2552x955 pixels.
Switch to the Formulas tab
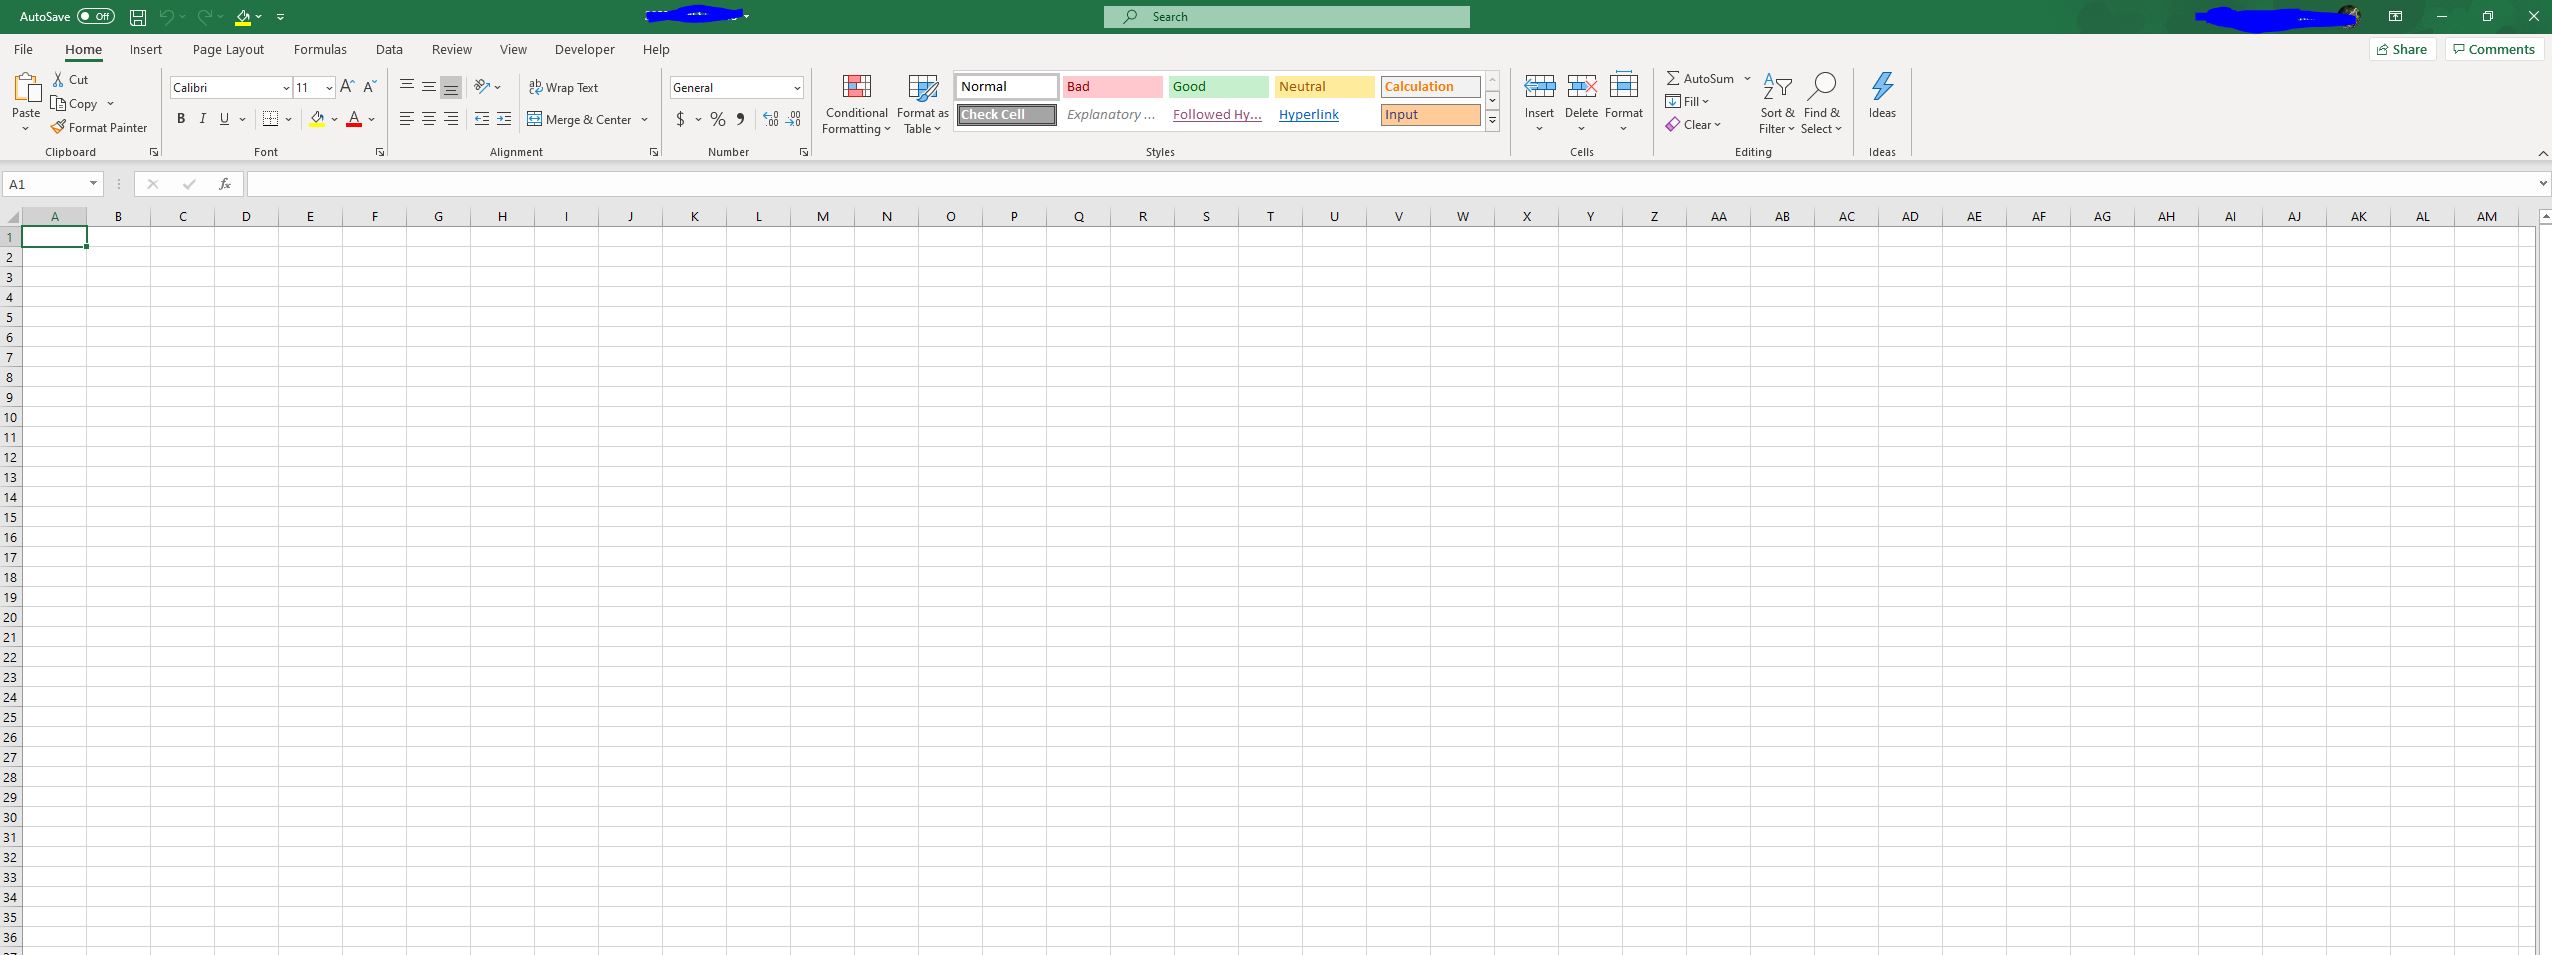click(x=320, y=49)
